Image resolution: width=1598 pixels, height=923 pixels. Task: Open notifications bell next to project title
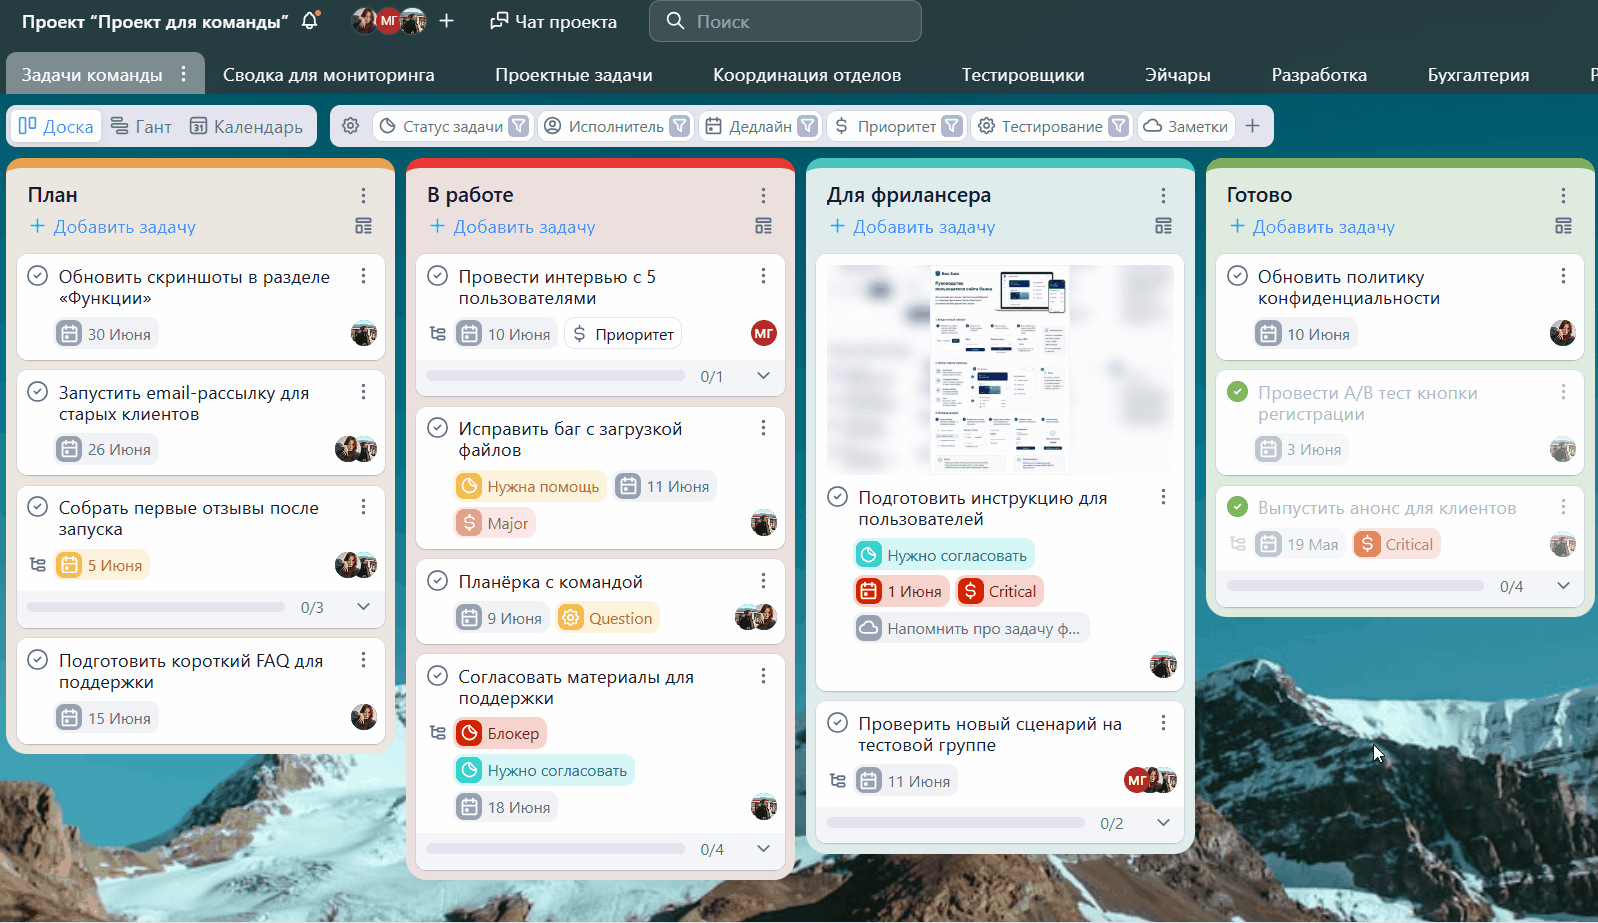coord(310,21)
